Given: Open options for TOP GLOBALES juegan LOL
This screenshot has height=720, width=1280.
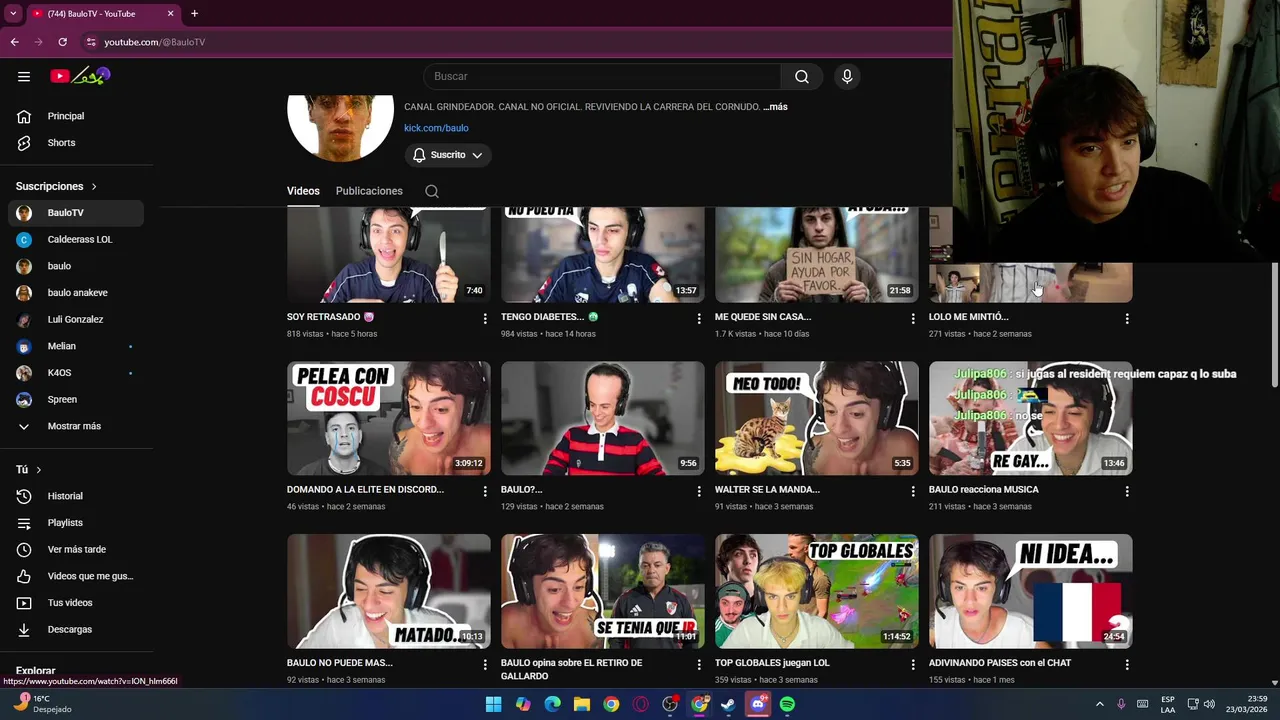Looking at the screenshot, I should [912, 664].
